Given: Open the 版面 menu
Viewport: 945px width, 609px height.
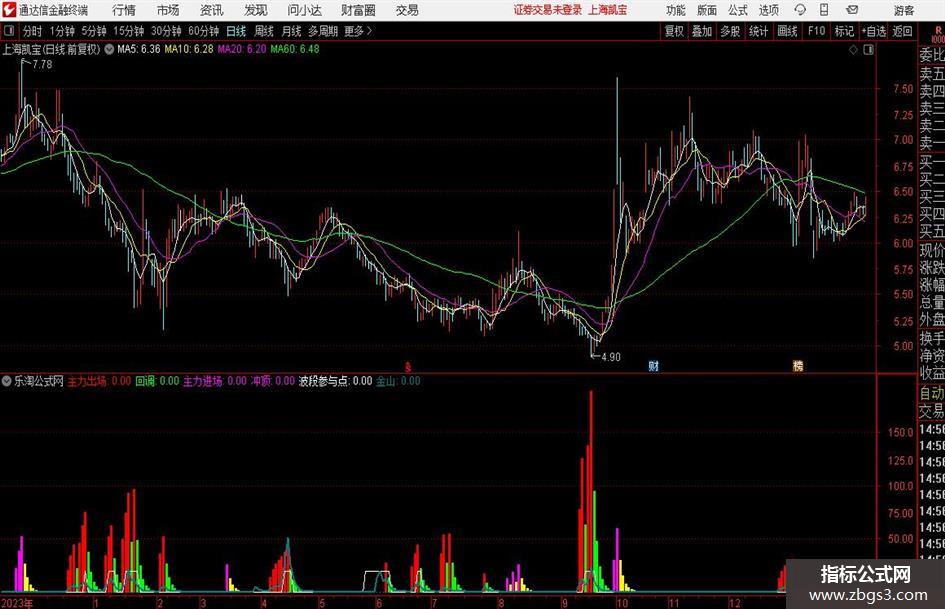Looking at the screenshot, I should pos(707,10).
